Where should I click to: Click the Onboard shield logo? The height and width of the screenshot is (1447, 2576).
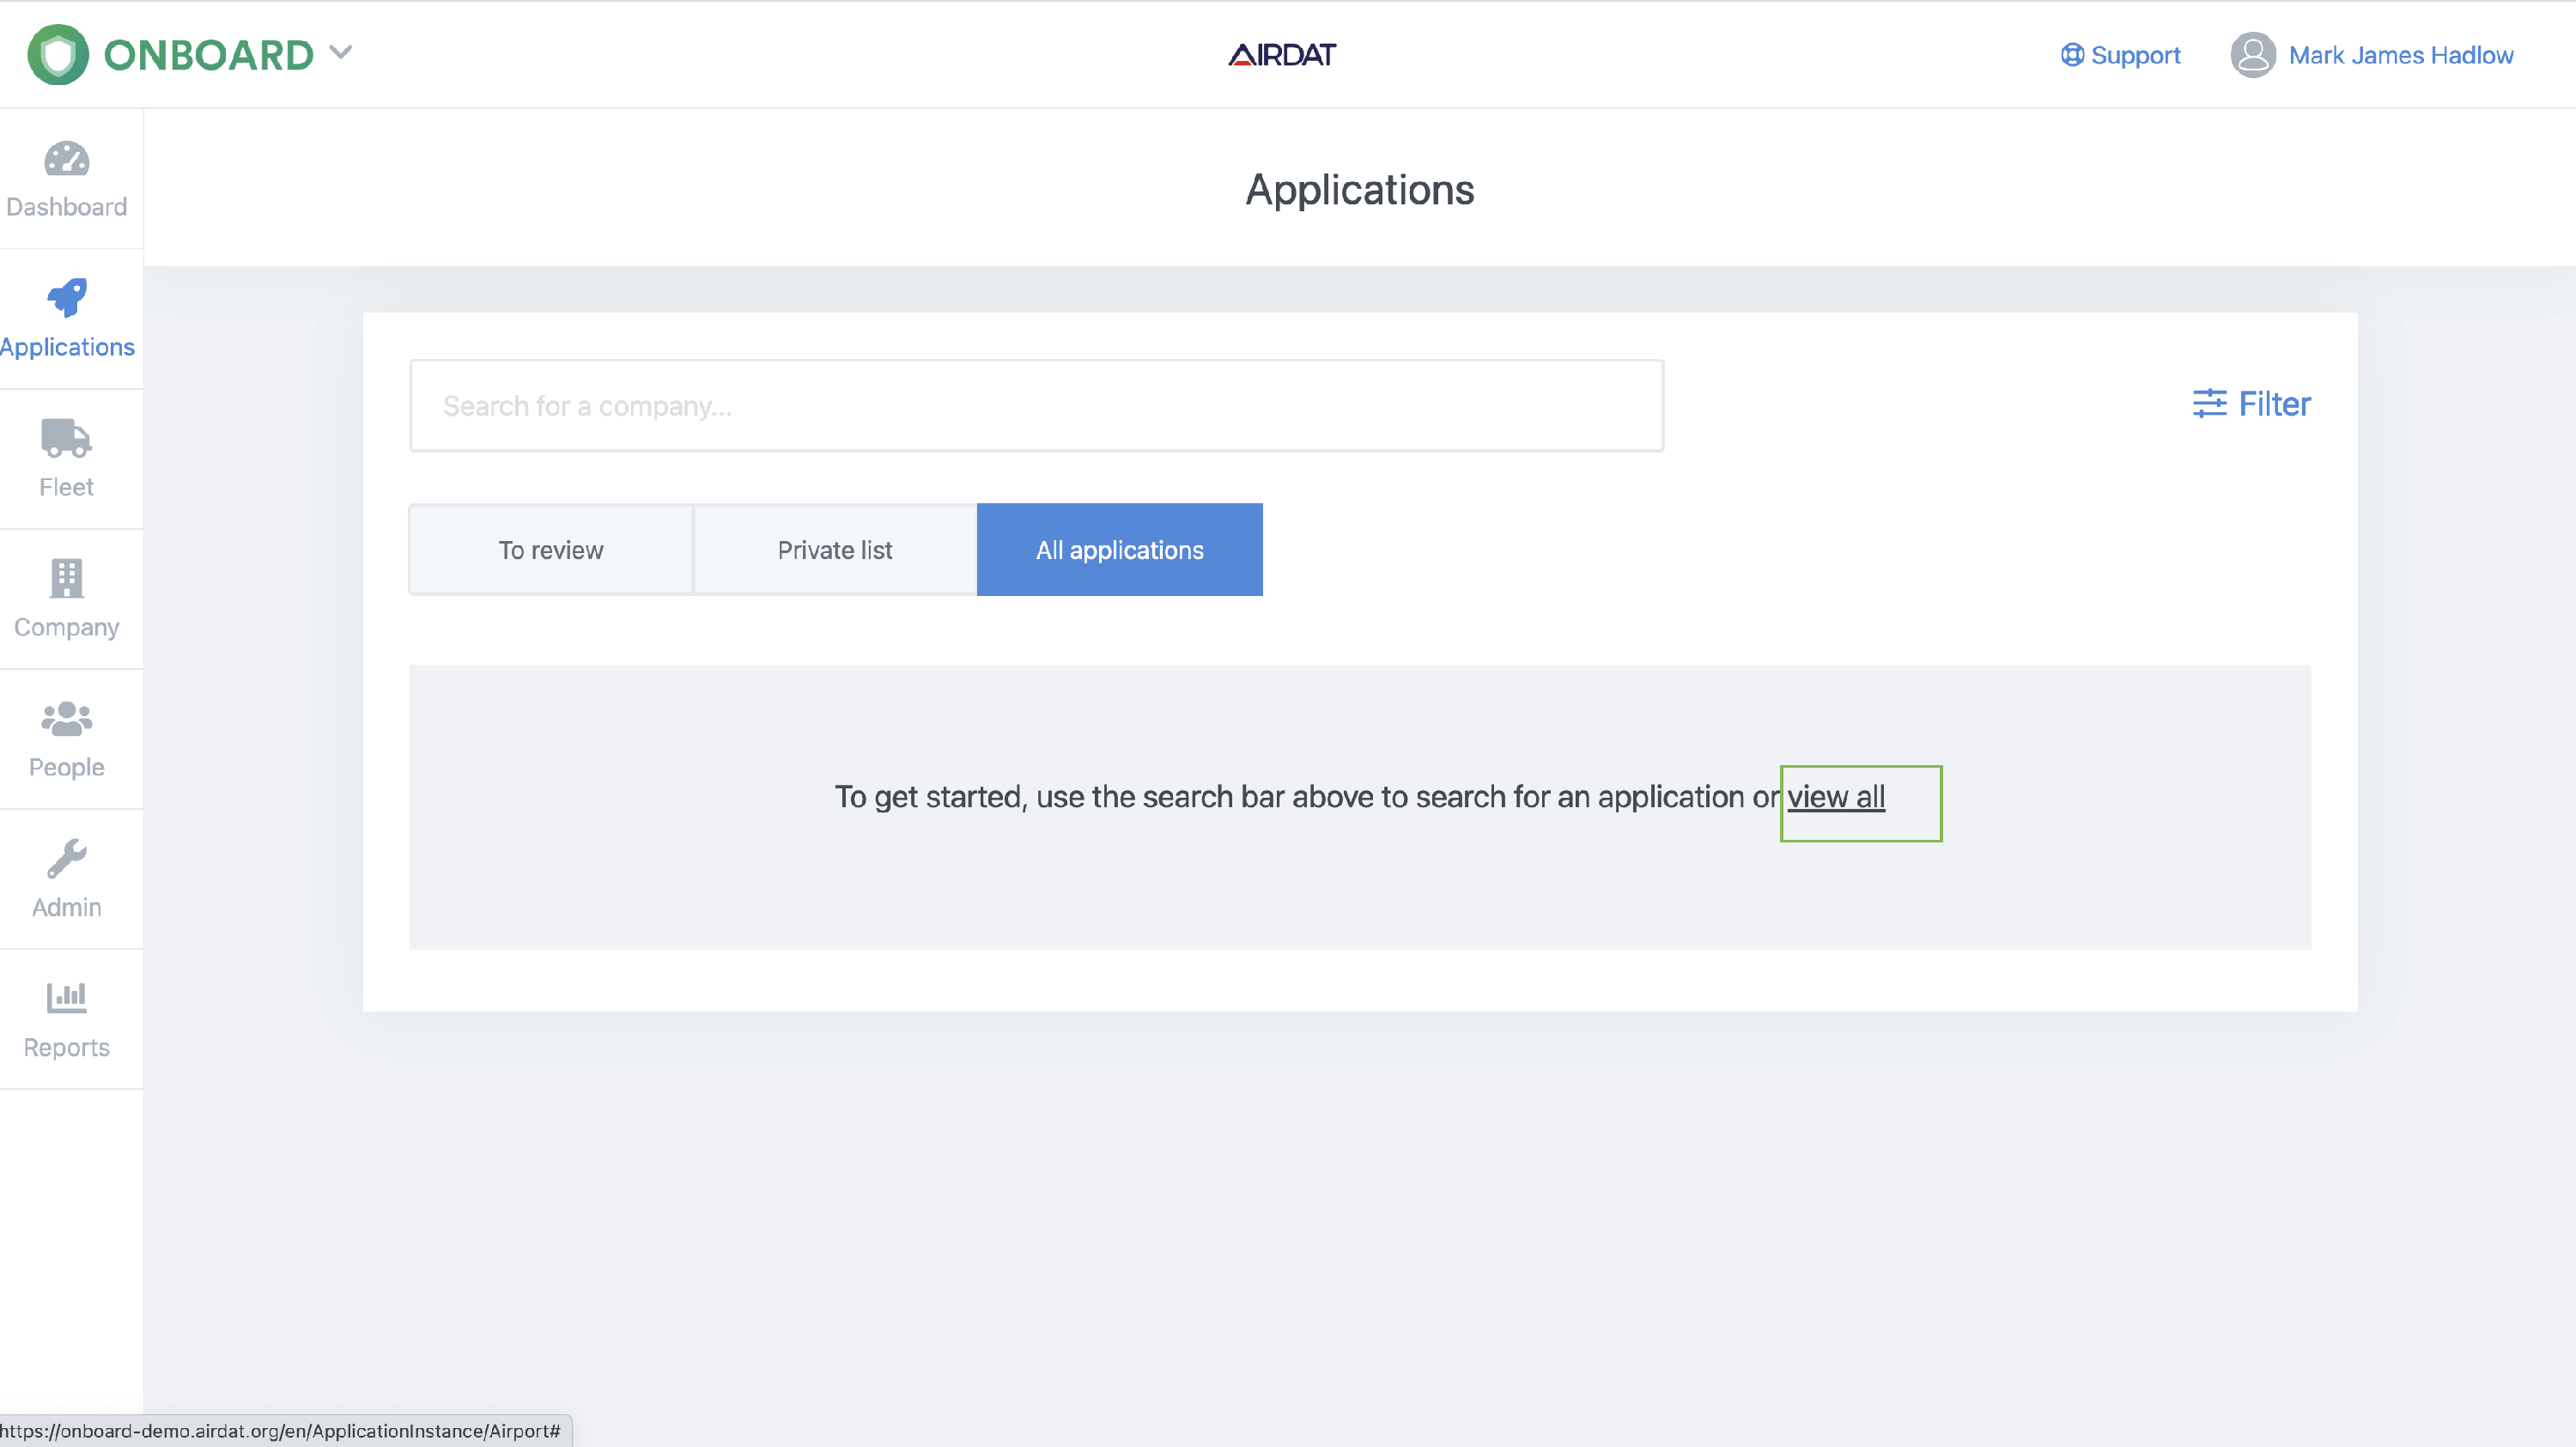click(58, 55)
